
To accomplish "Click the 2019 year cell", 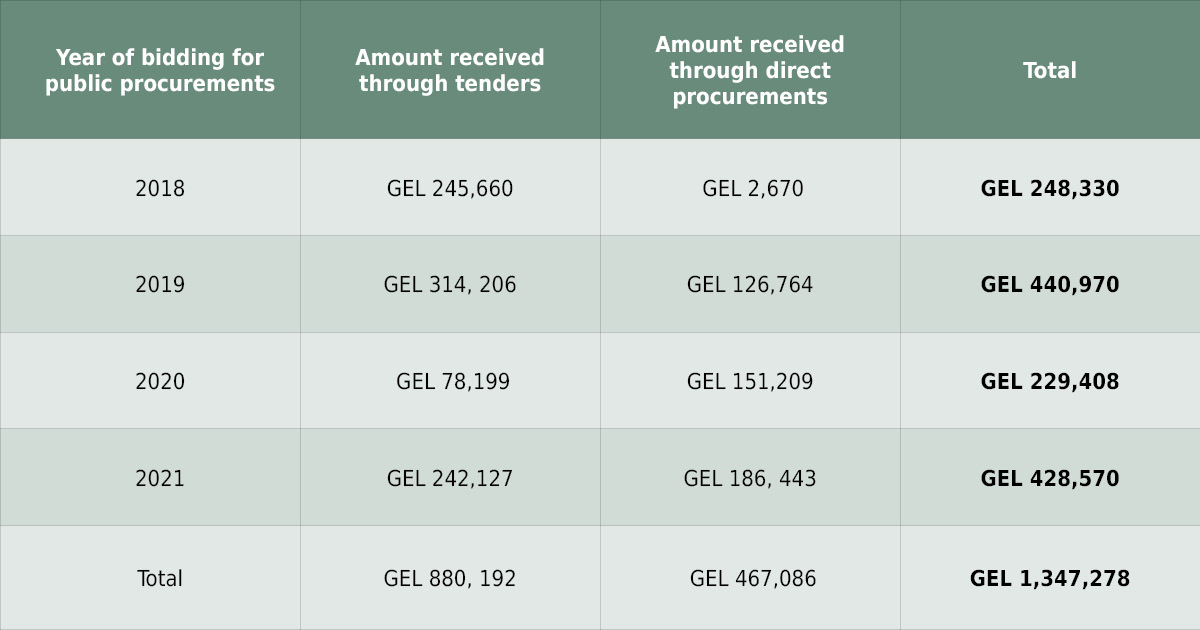I will click(x=160, y=286).
